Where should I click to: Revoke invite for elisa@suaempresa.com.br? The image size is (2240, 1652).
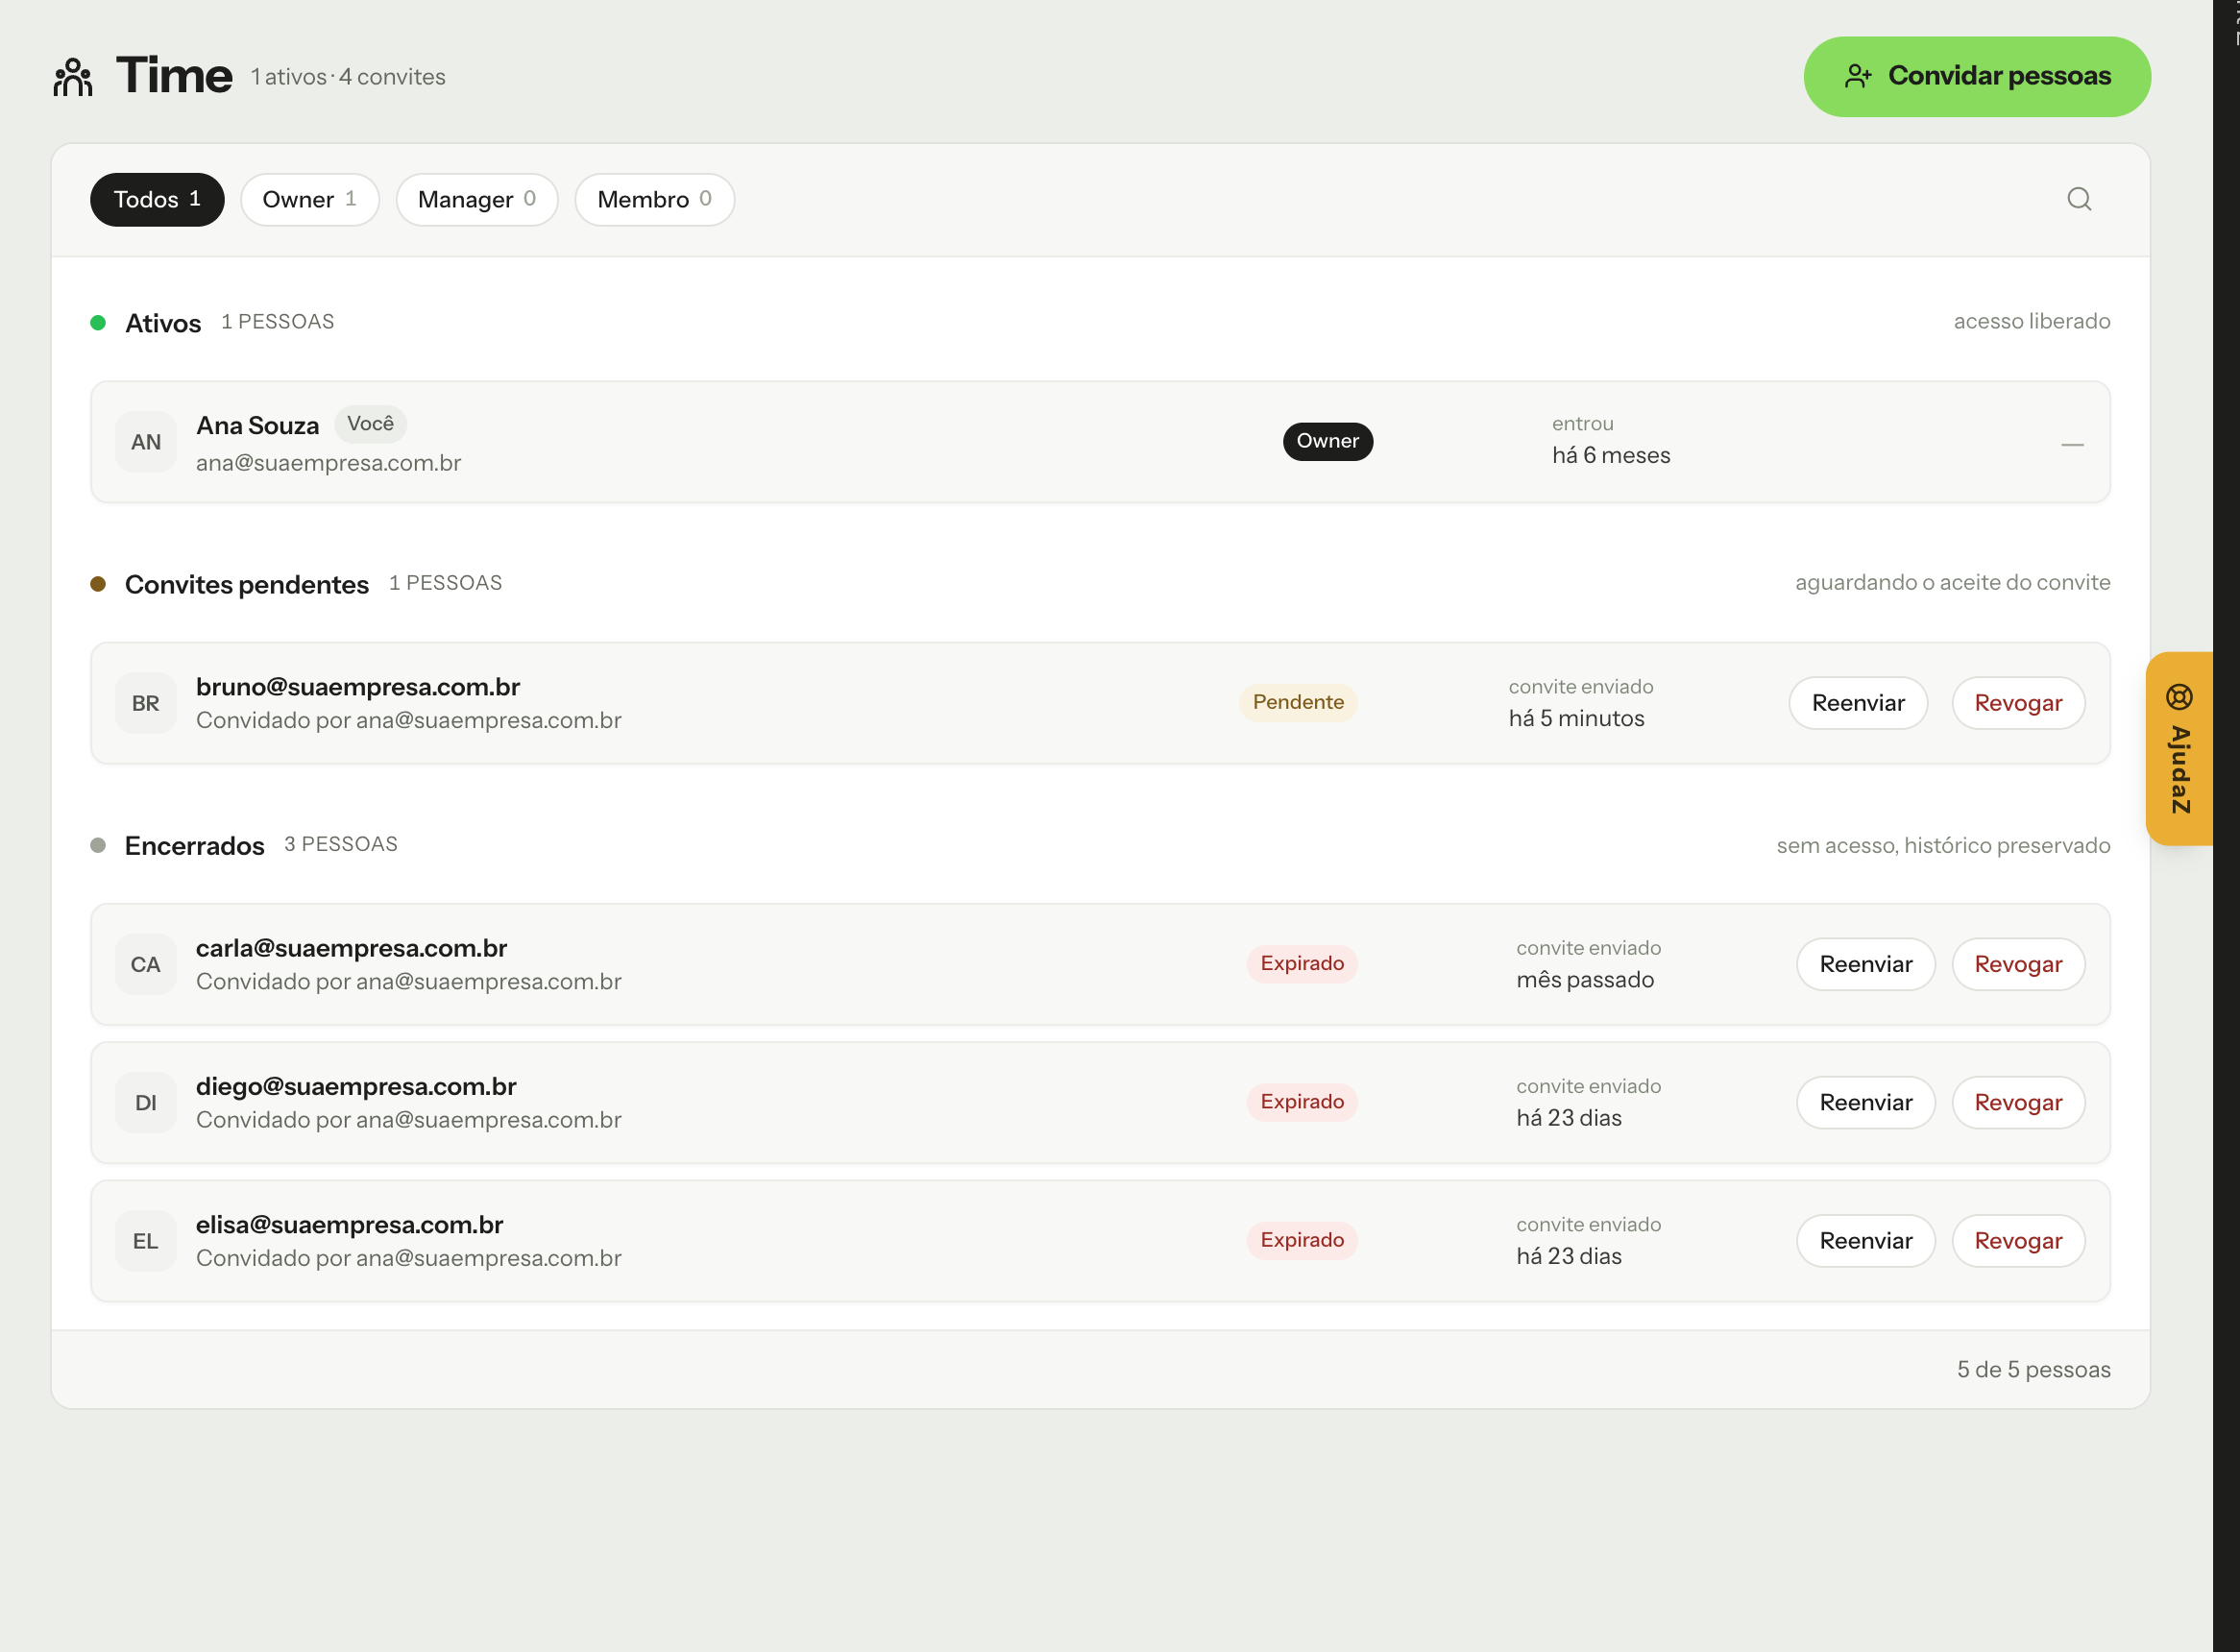tap(2018, 1241)
